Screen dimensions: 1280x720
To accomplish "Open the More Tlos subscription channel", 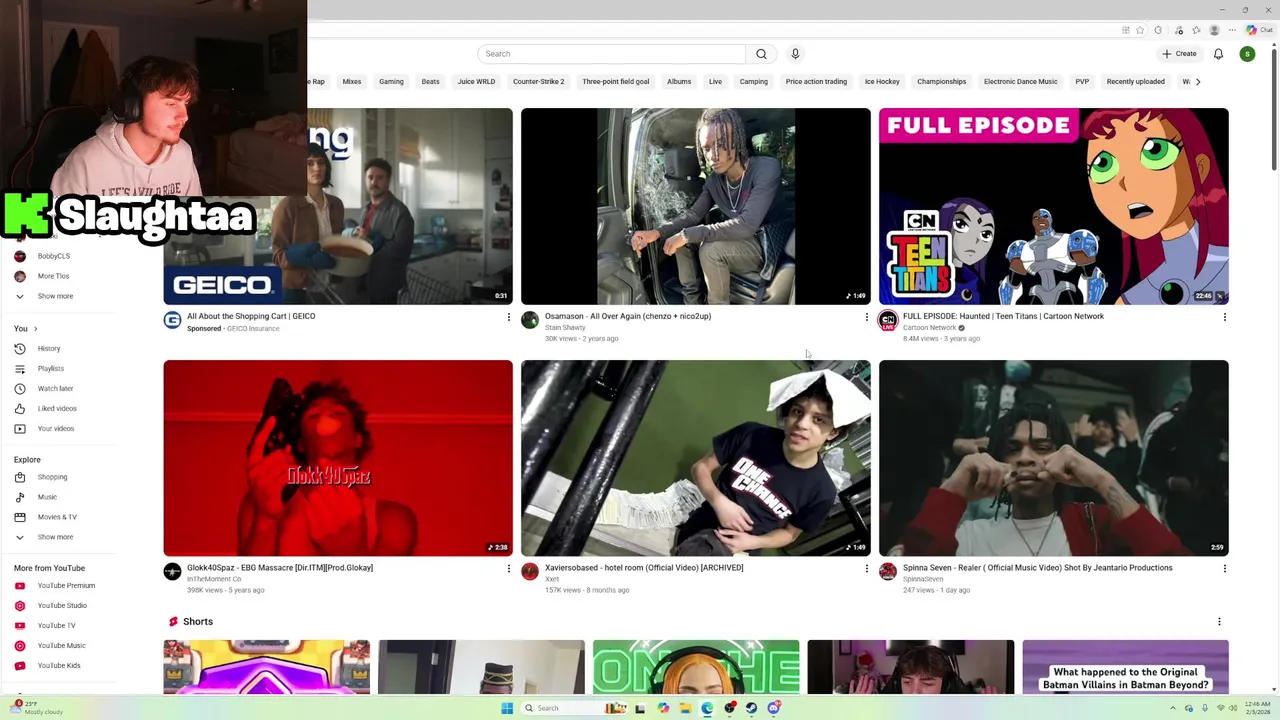I will coord(53,277).
